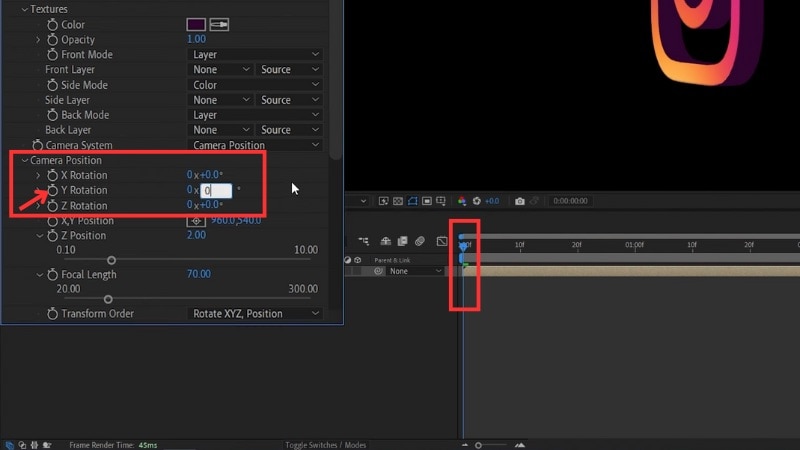The height and width of the screenshot is (450, 800).
Task: Open the grid and guide options icon
Action: 441,201
